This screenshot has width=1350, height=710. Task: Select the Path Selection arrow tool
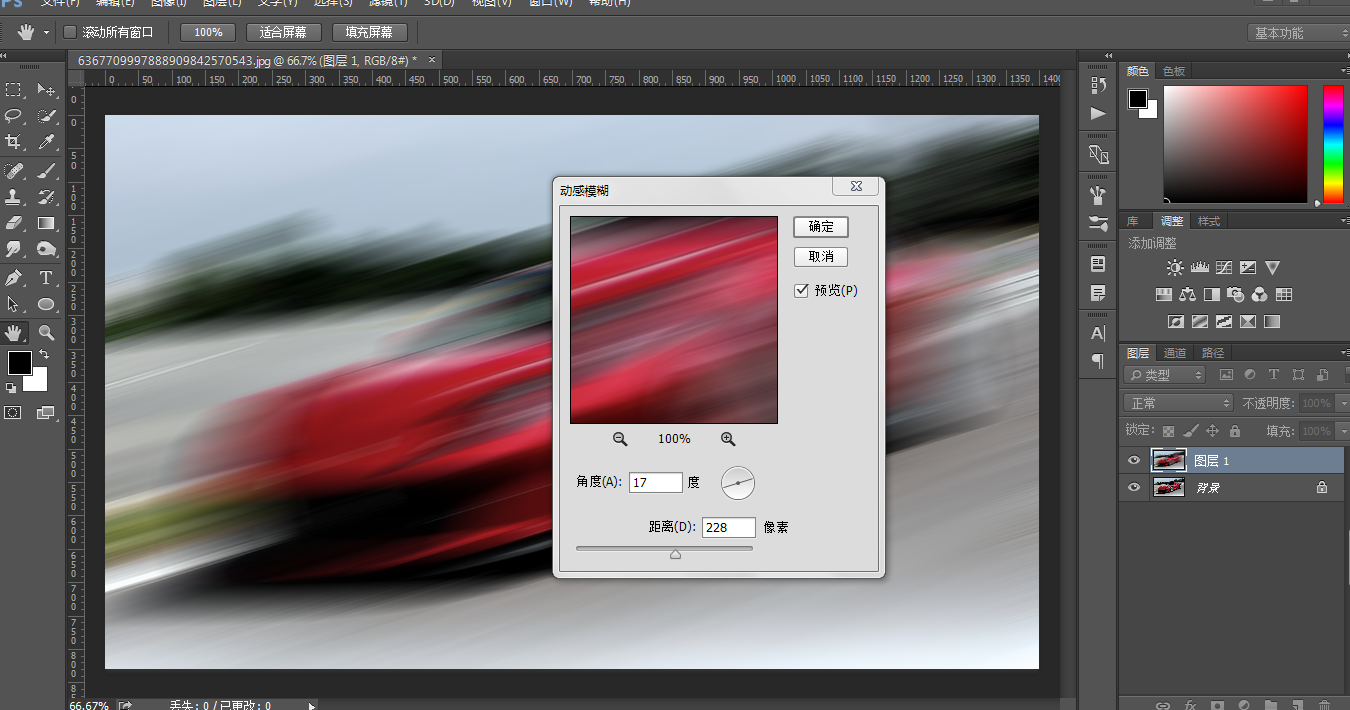pos(14,304)
